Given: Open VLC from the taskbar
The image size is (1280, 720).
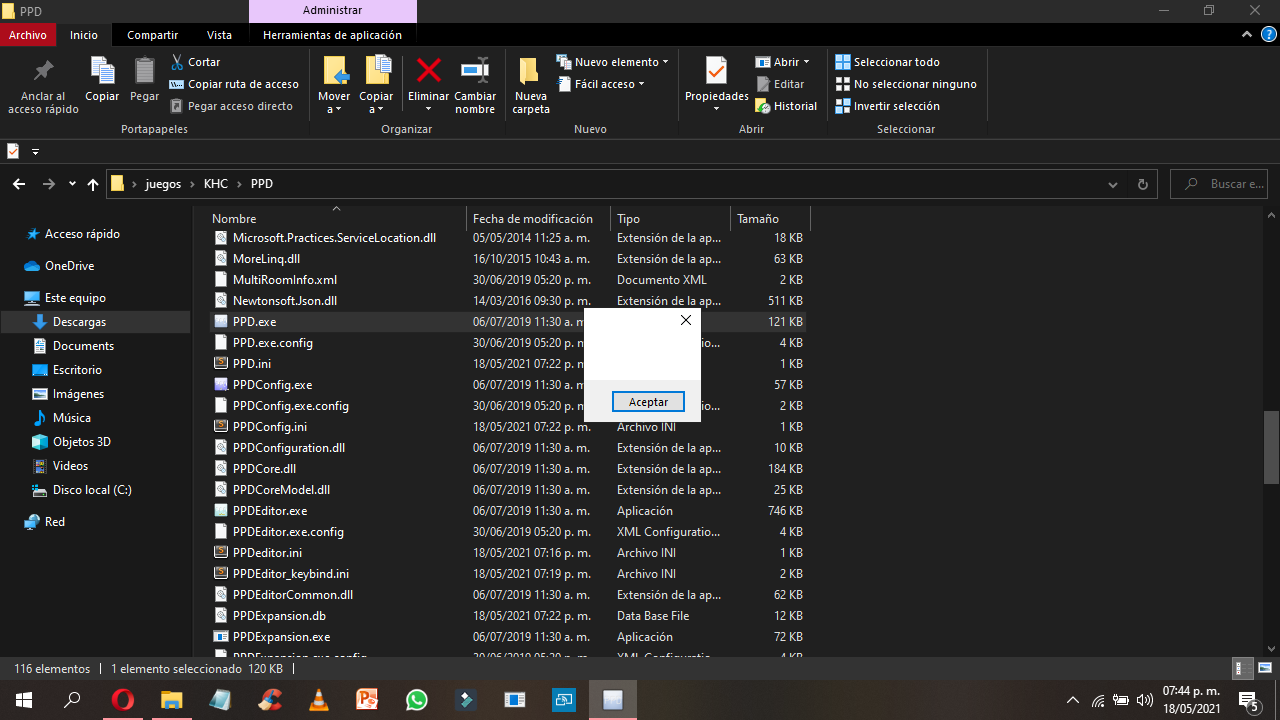Looking at the screenshot, I should 319,700.
